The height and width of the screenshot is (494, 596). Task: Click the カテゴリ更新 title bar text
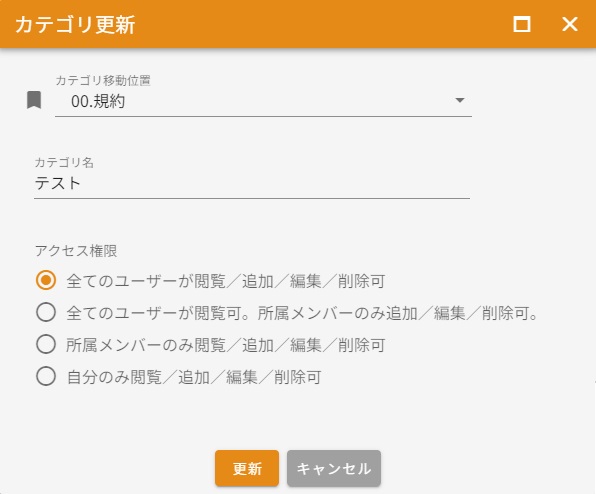[75, 25]
